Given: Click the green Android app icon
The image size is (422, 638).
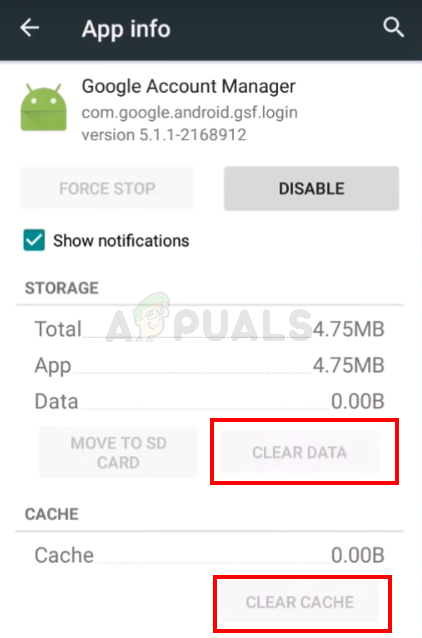Looking at the screenshot, I should click(44, 107).
